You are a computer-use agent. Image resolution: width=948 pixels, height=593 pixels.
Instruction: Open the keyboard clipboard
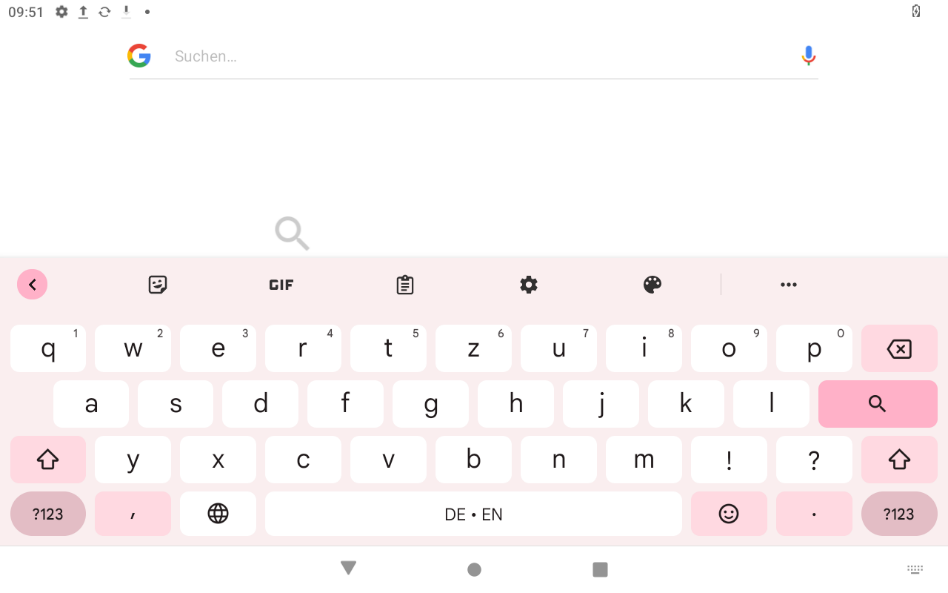405,285
